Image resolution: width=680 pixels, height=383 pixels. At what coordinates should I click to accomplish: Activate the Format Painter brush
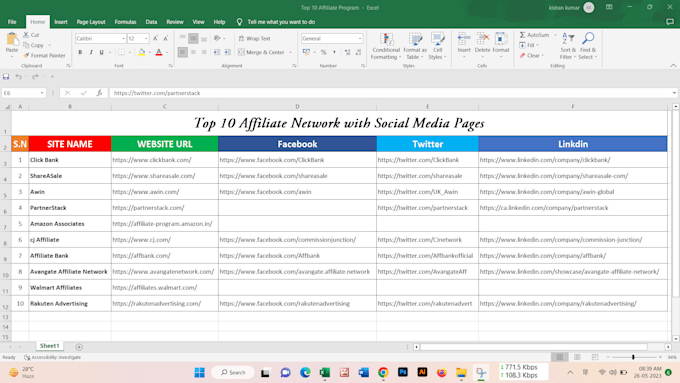point(44,56)
